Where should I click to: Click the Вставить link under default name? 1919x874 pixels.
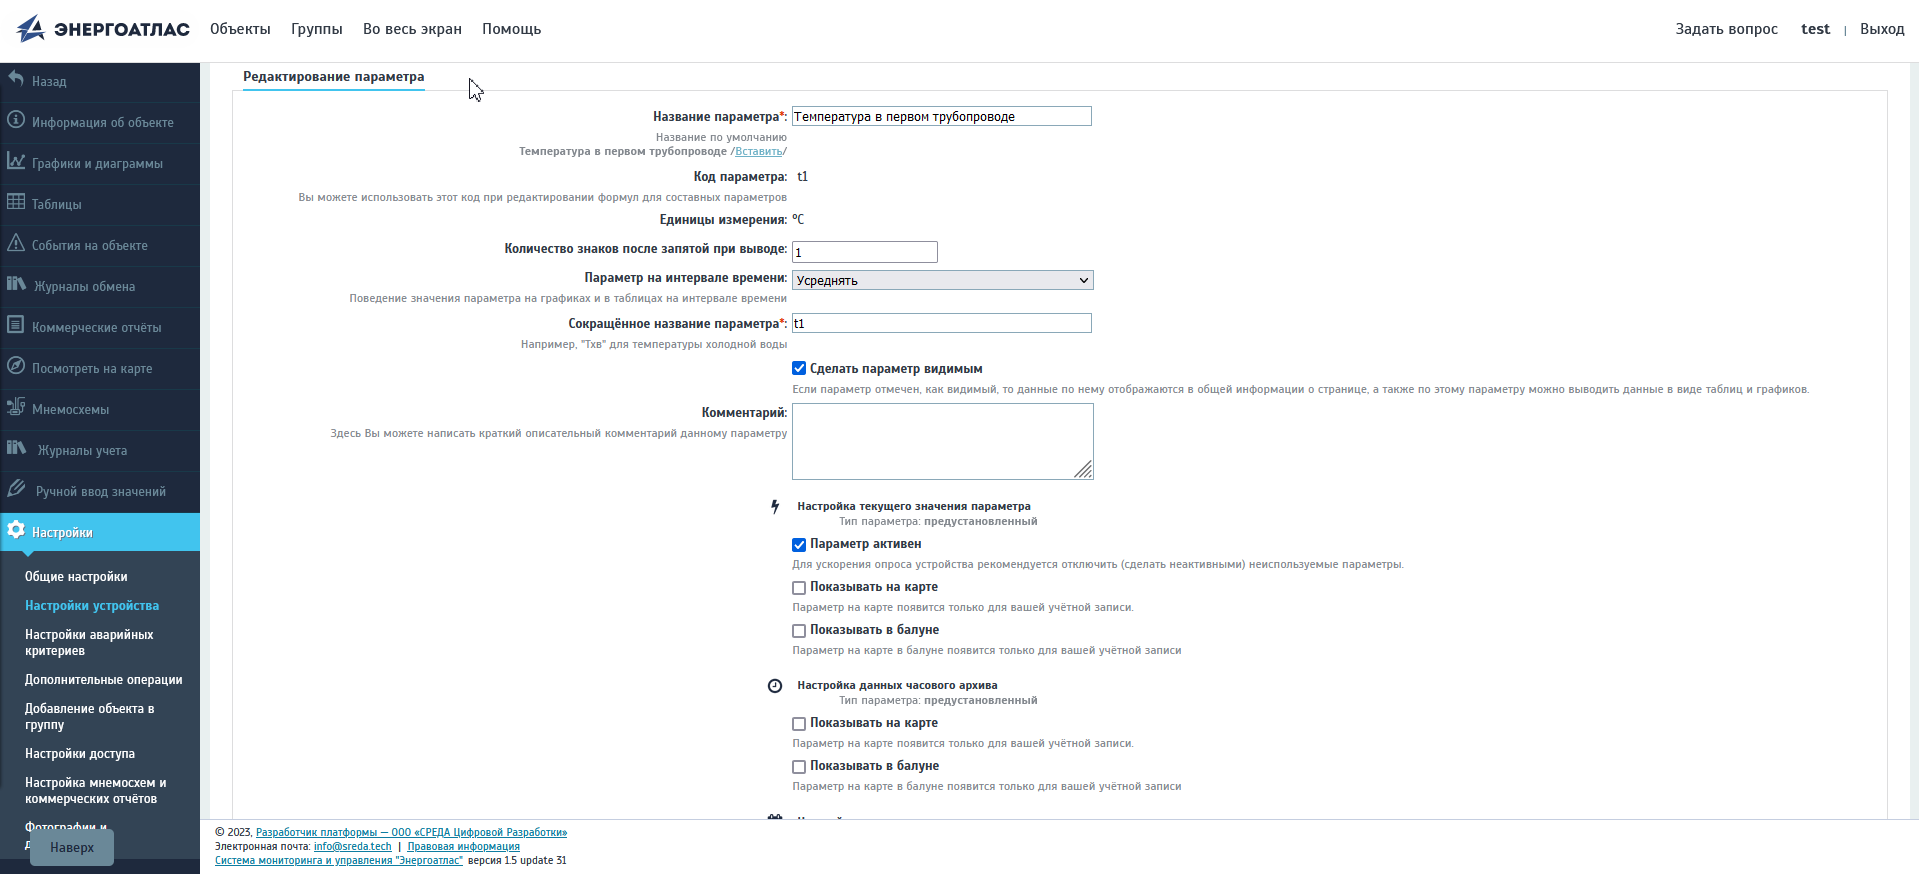[758, 152]
